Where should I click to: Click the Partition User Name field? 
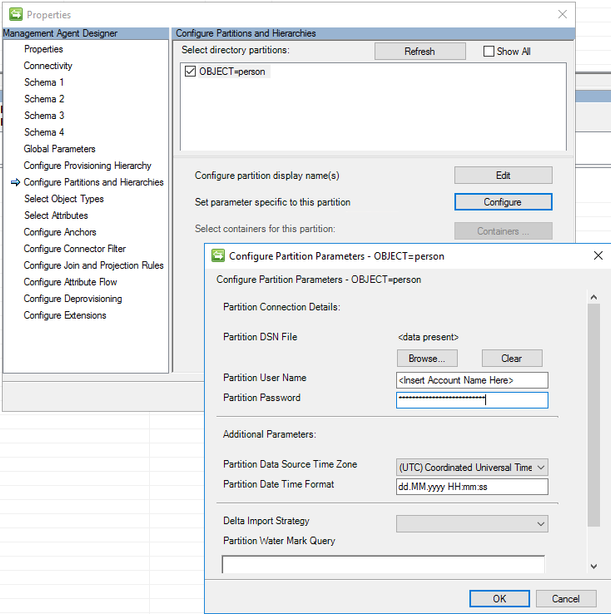pos(472,380)
